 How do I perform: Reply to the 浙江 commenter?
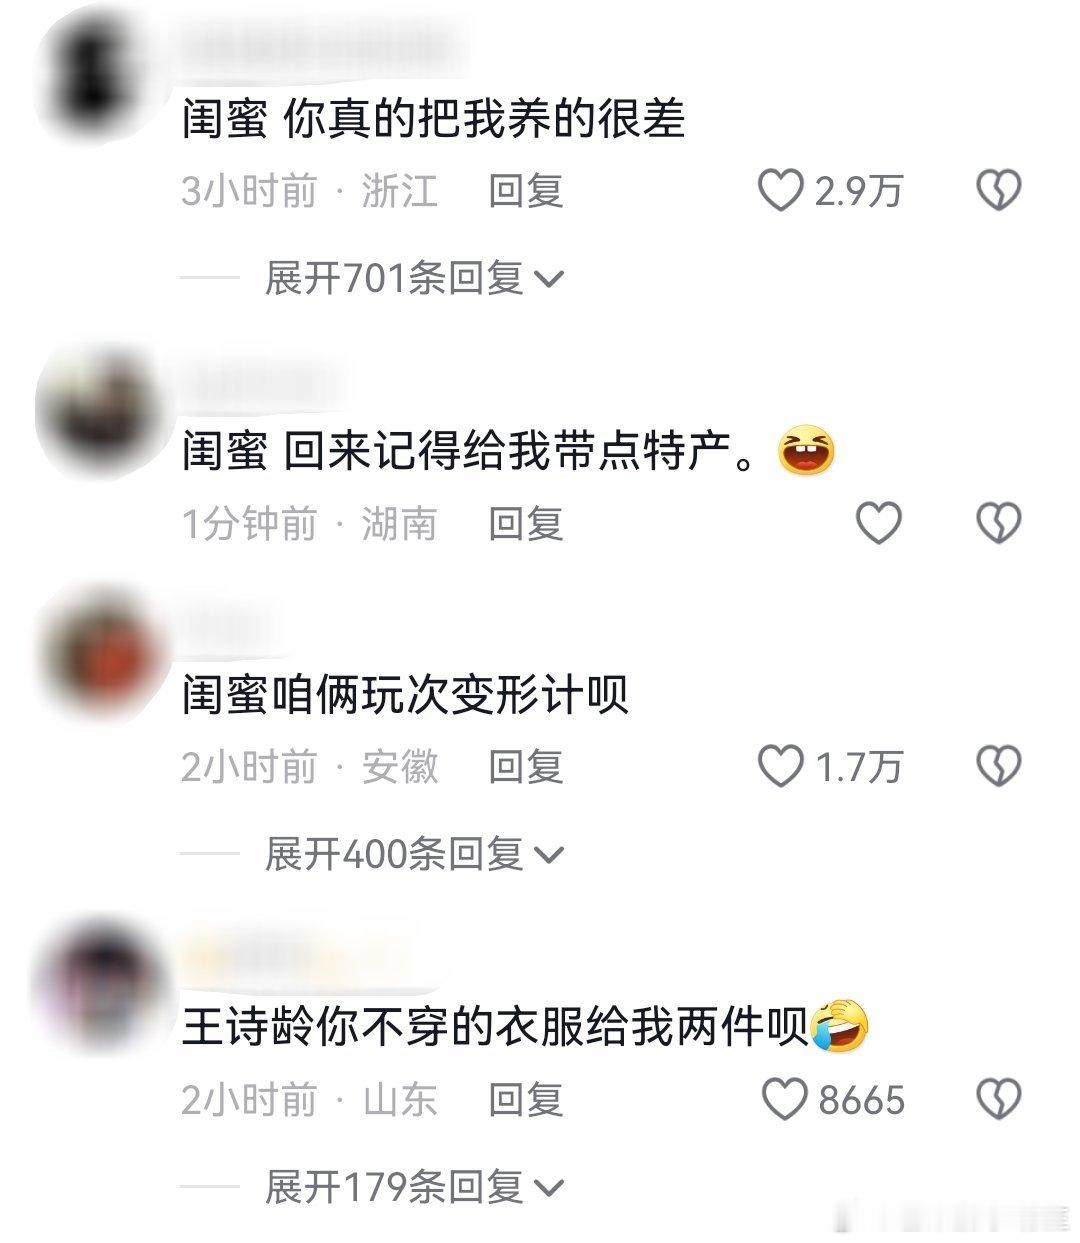point(526,190)
